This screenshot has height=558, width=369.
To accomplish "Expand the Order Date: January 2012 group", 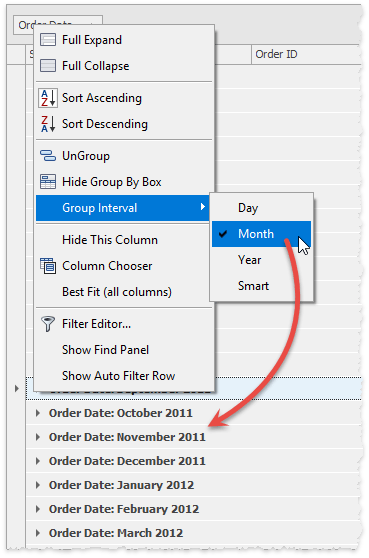I will (38, 485).
